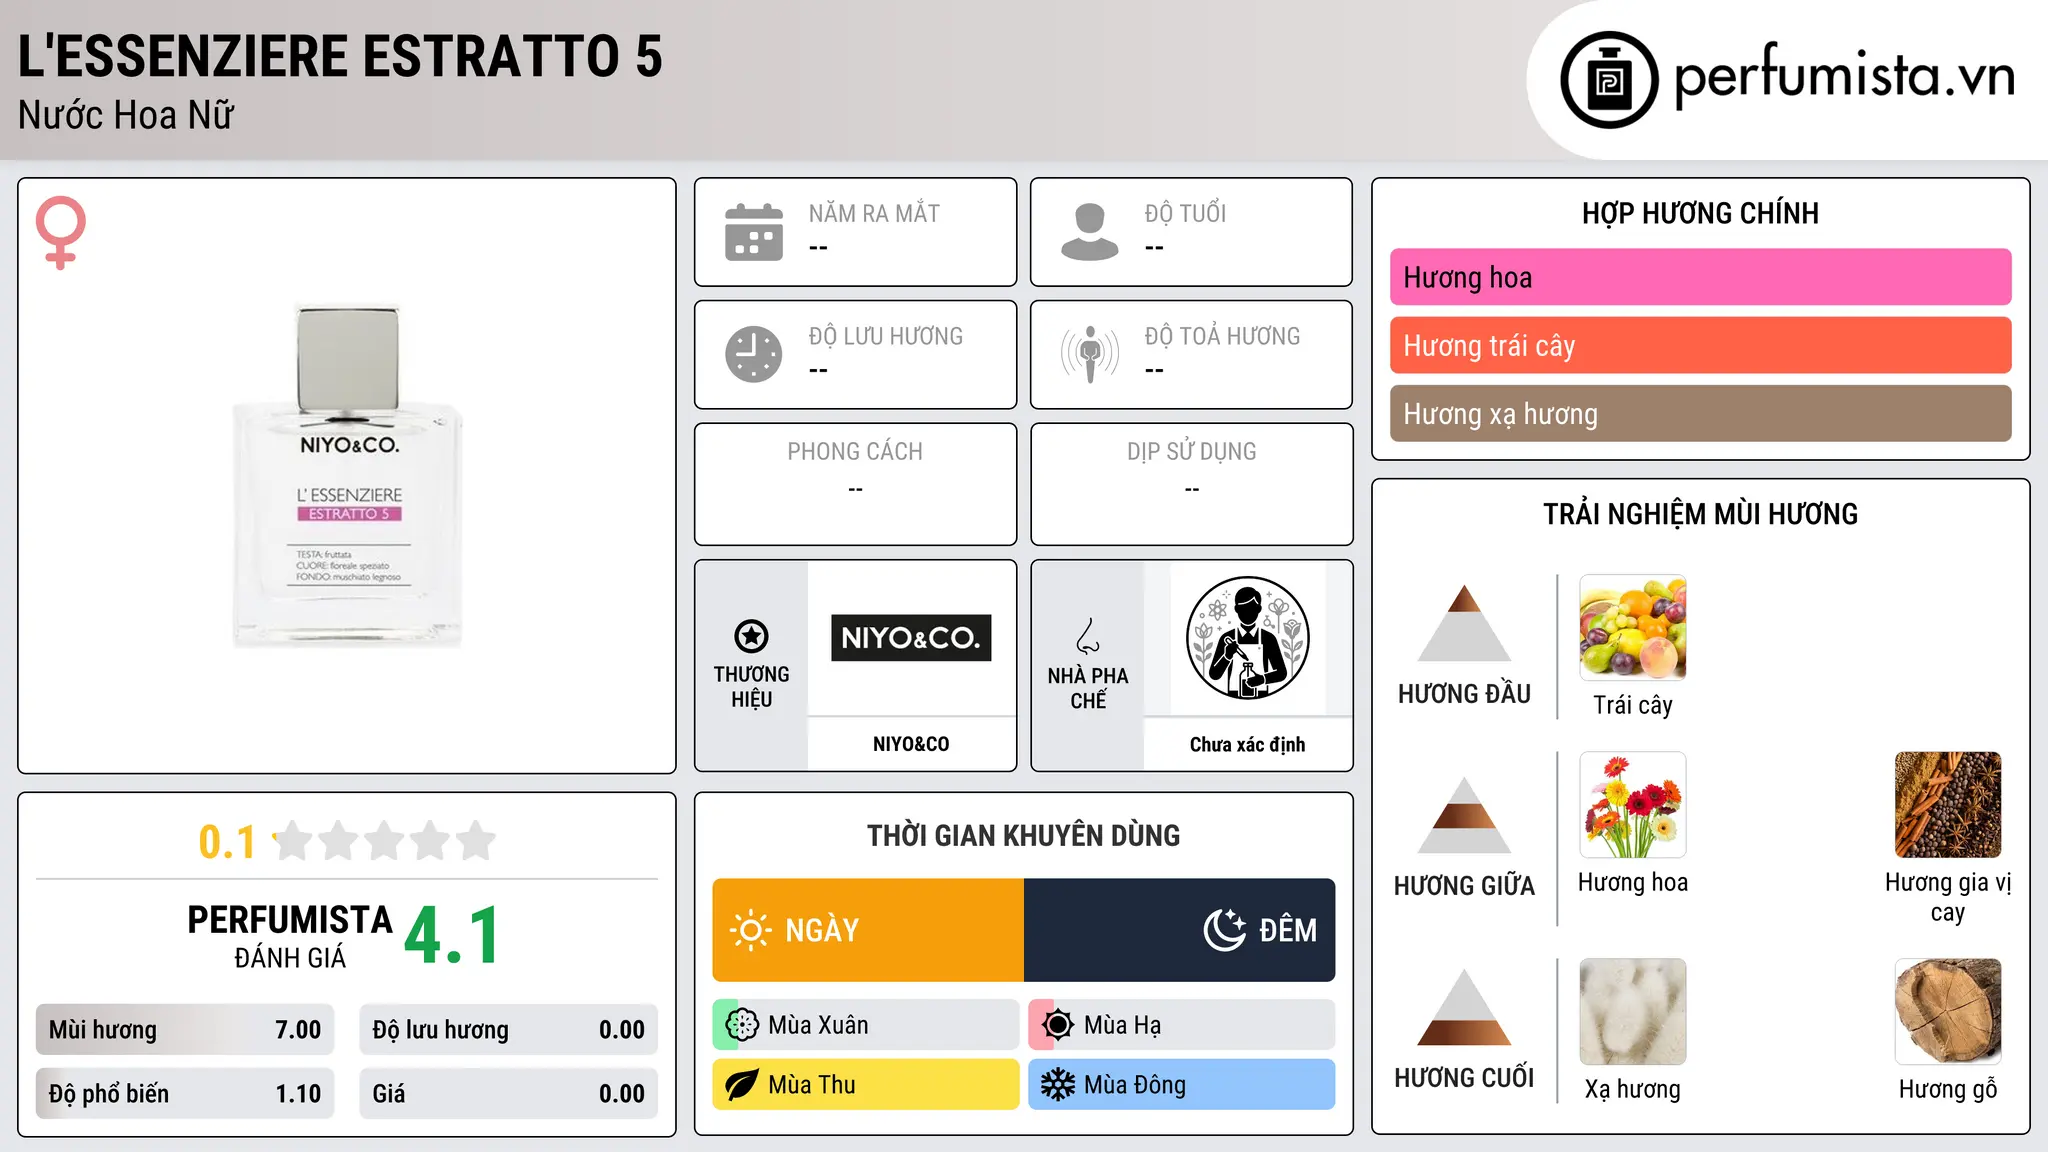Click the orange Hương trái cây accord bar
The image size is (2048, 1152).
1700,345
